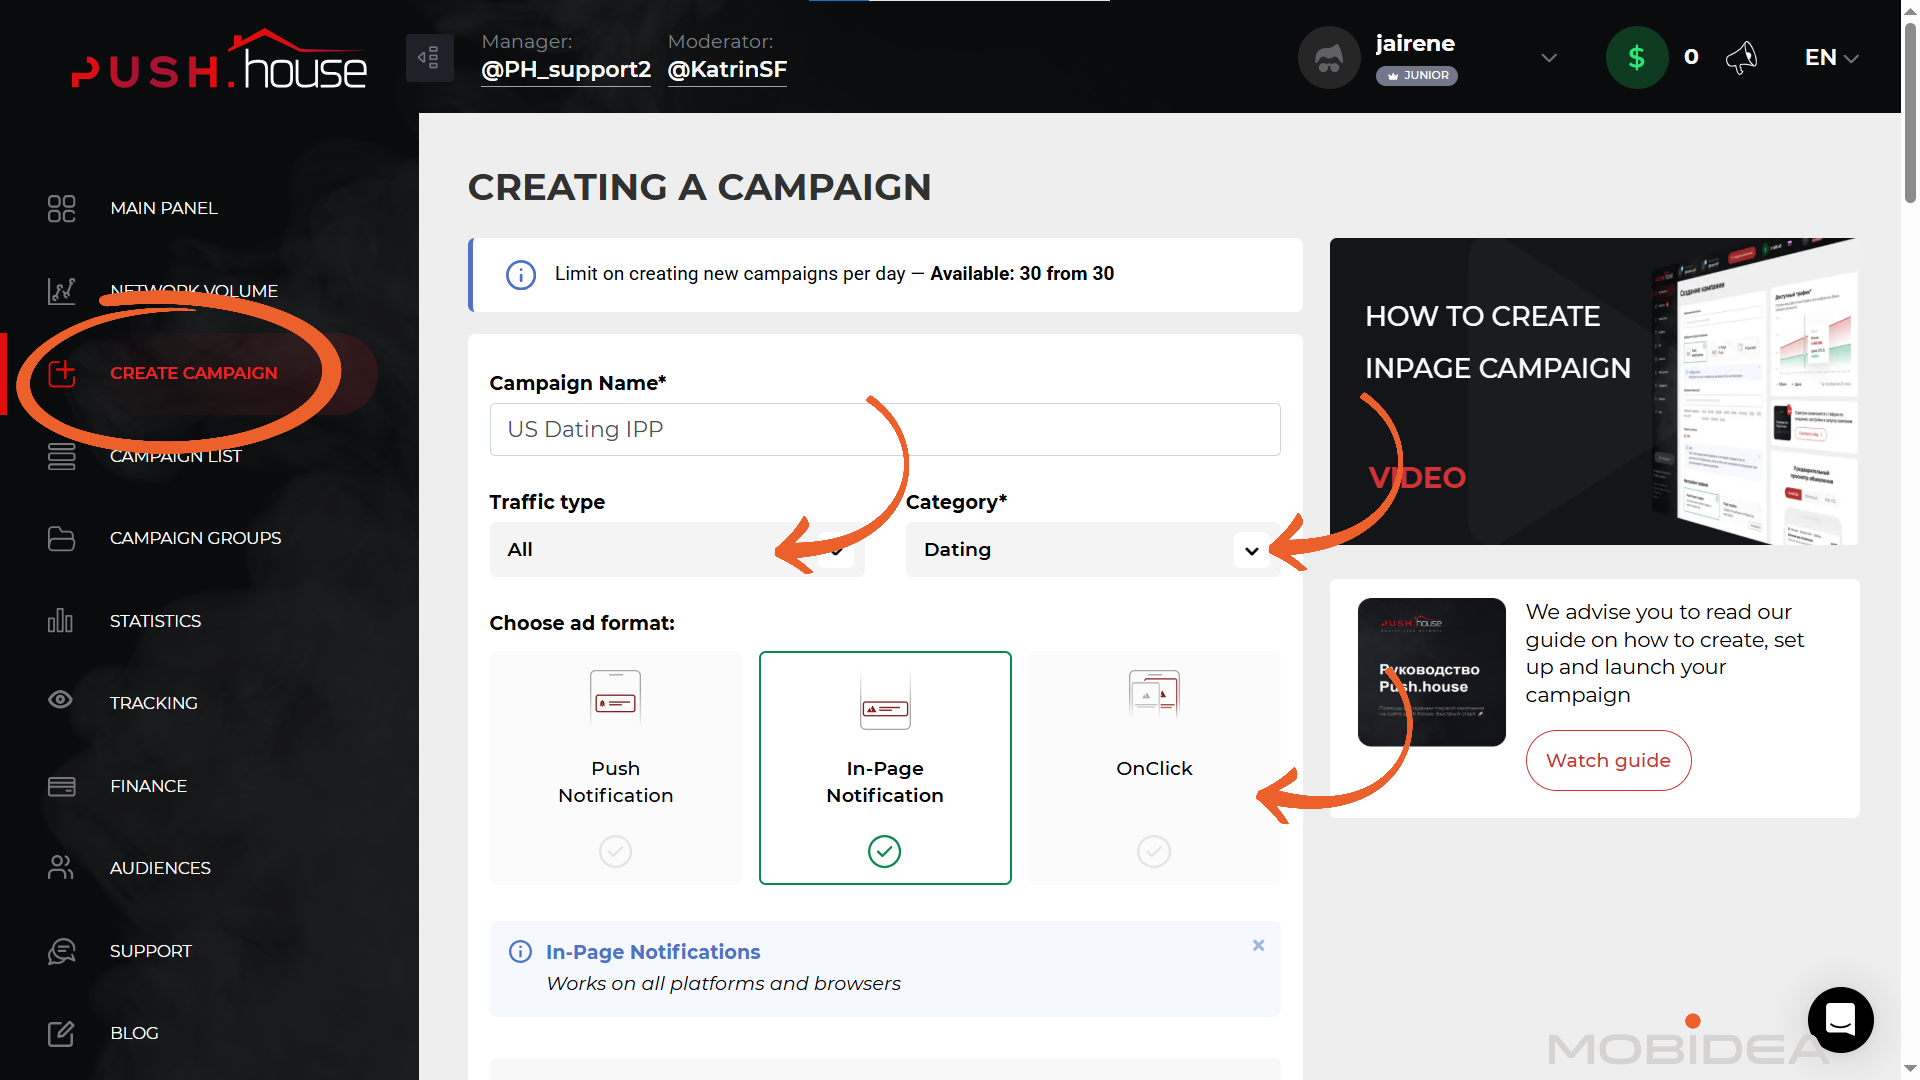
Task: Expand the Category dropdown showing Dating
Action: 1092,549
